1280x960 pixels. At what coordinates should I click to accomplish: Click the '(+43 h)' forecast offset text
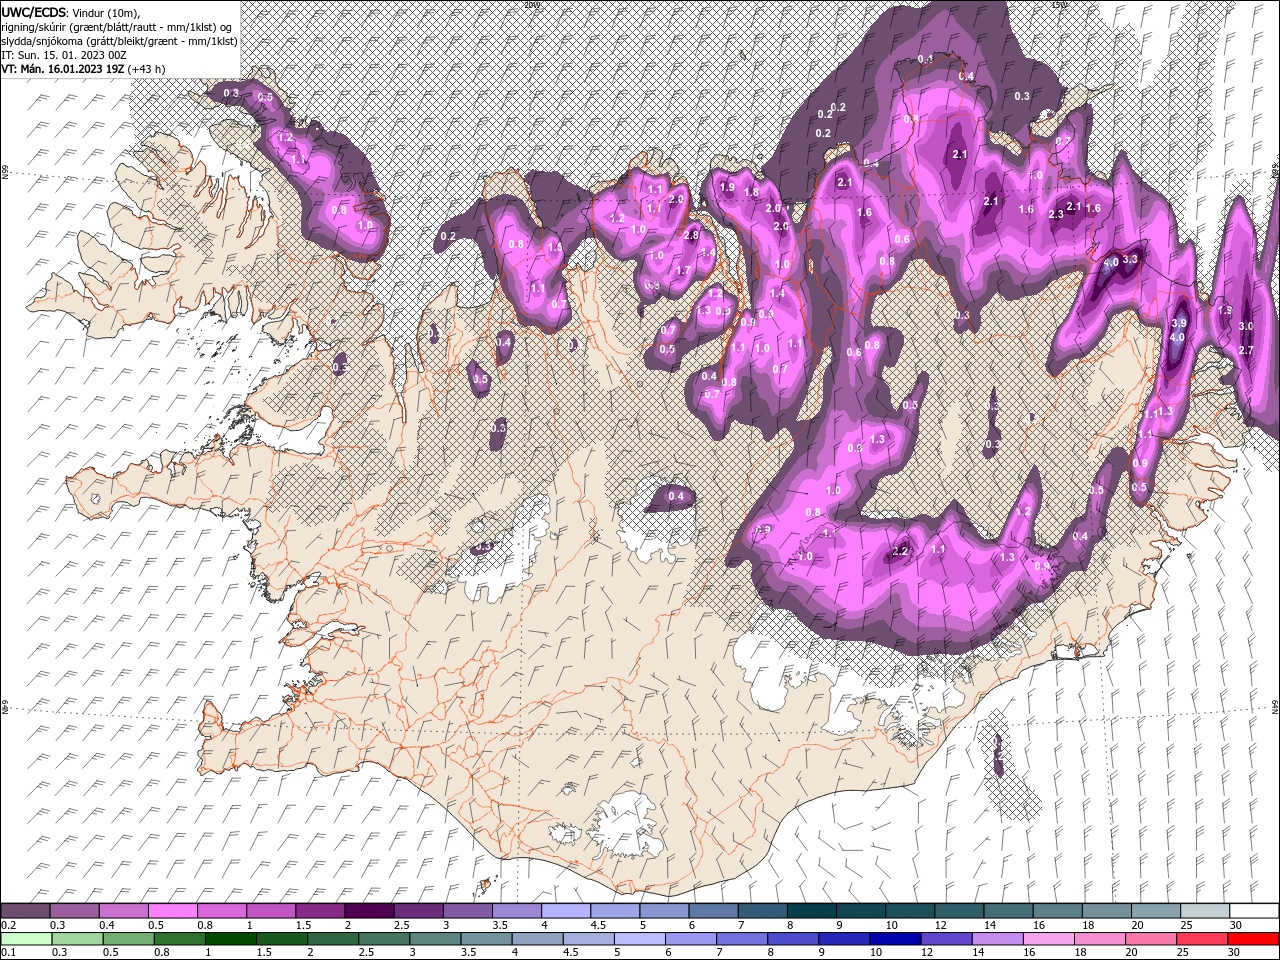pos(147,69)
